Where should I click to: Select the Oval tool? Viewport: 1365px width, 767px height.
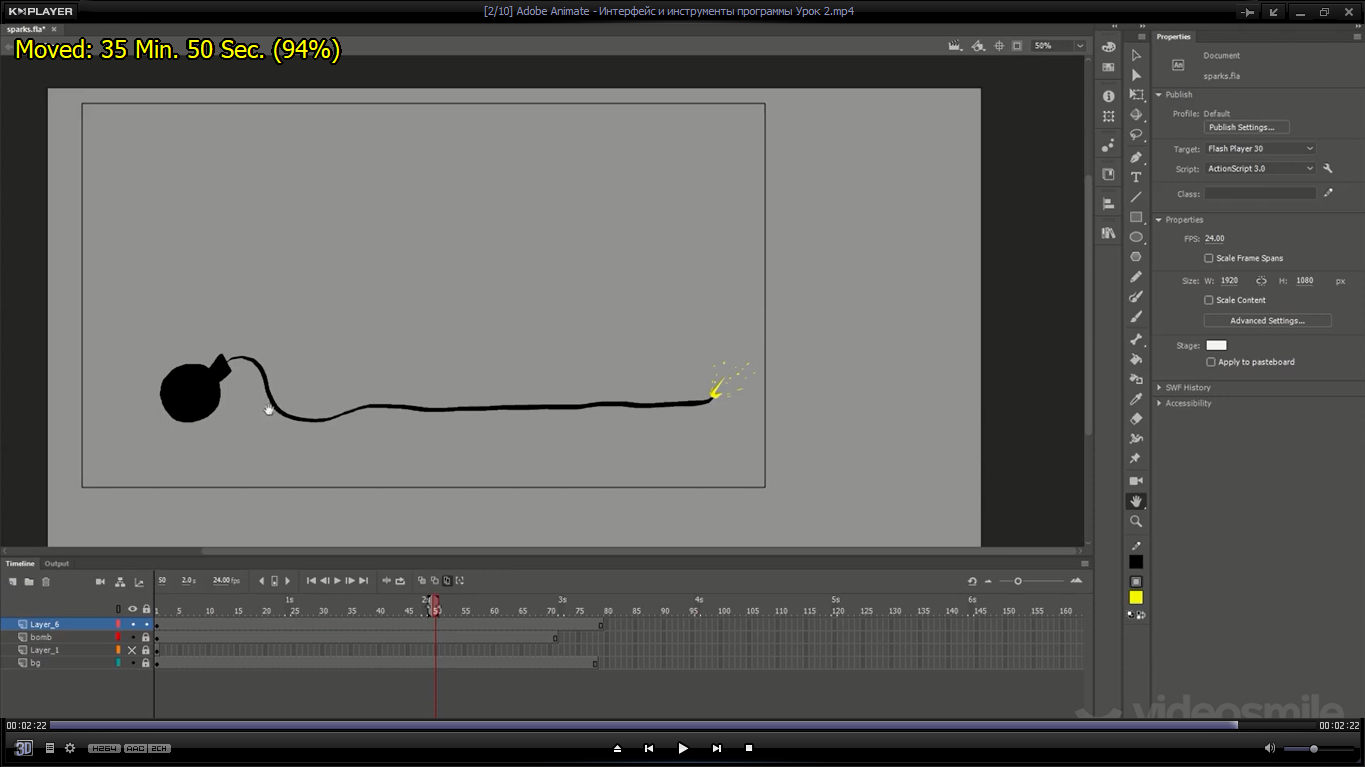pos(1136,237)
